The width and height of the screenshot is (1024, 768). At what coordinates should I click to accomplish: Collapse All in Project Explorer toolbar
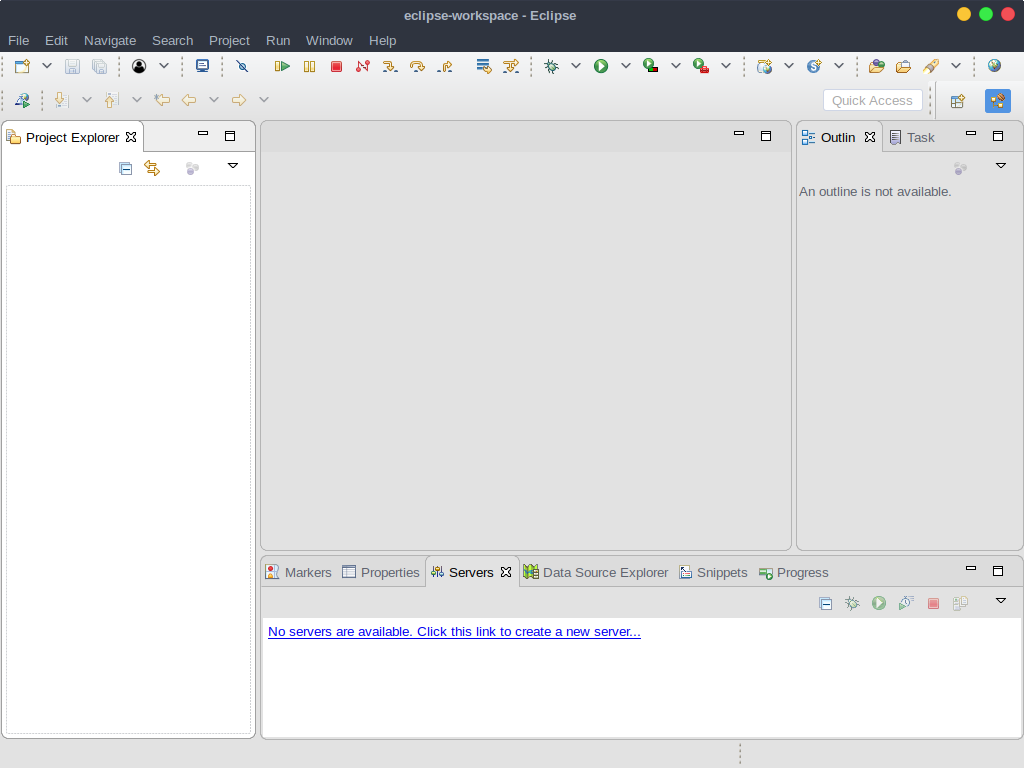(125, 168)
